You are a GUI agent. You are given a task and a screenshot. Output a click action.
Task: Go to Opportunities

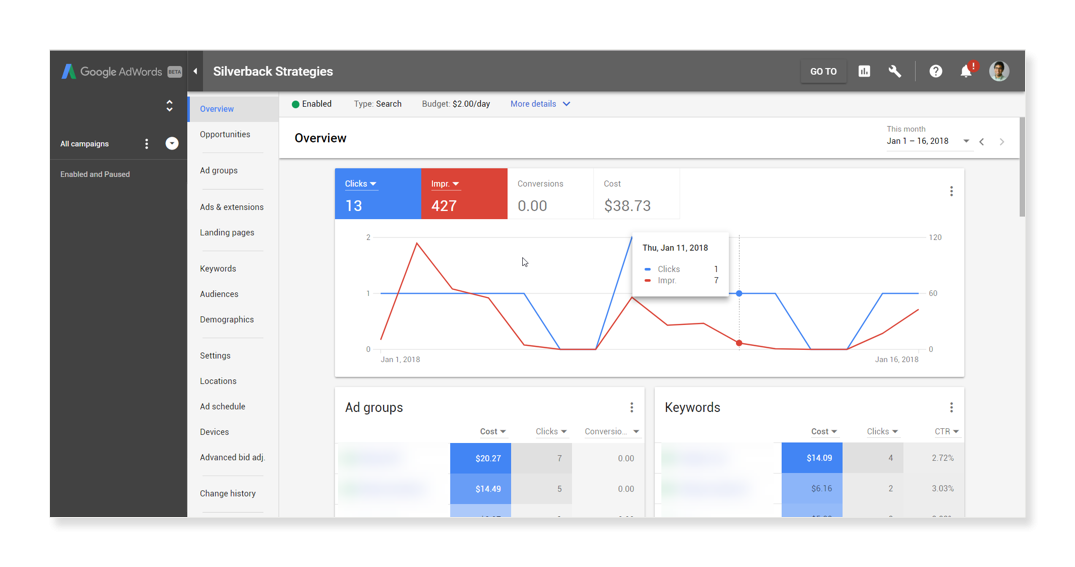coord(225,134)
